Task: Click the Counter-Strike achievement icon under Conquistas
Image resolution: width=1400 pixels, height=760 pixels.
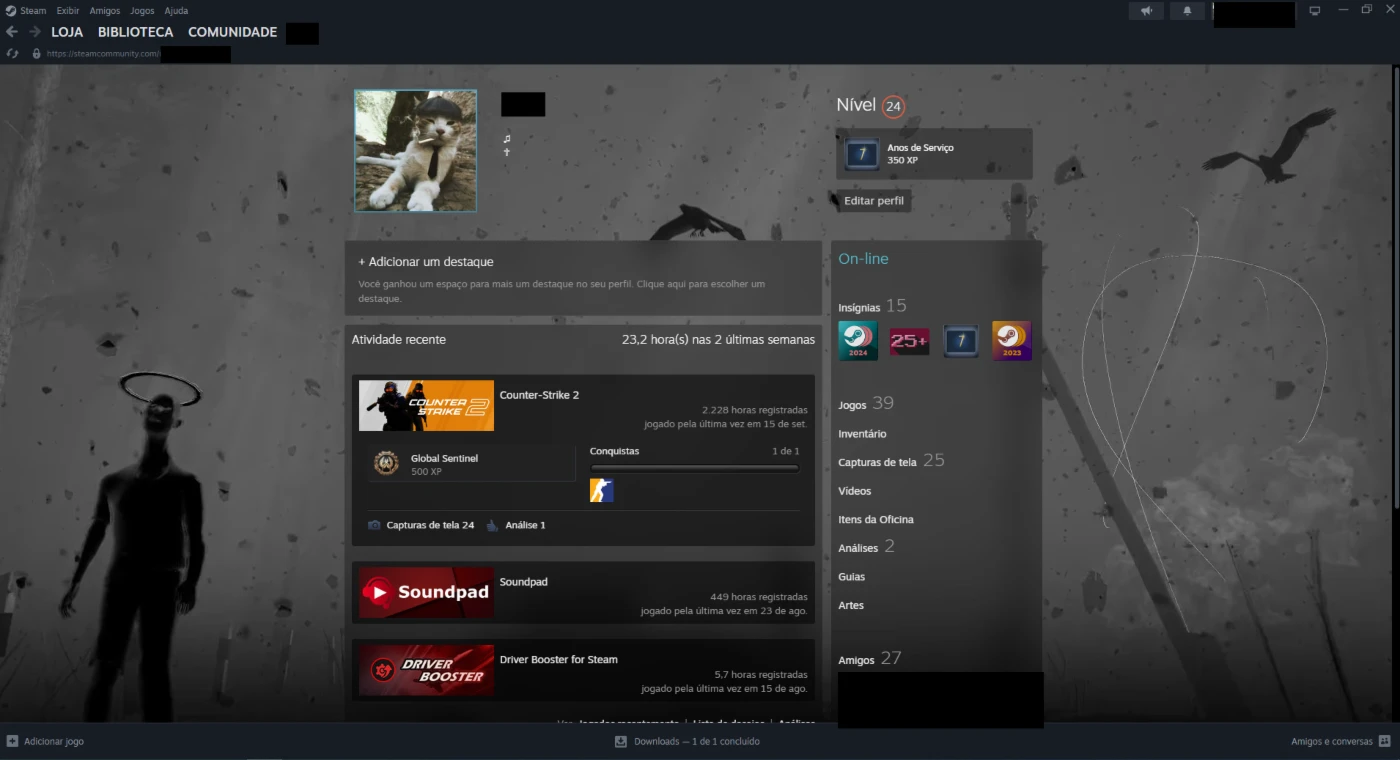Action: pyautogui.click(x=601, y=490)
